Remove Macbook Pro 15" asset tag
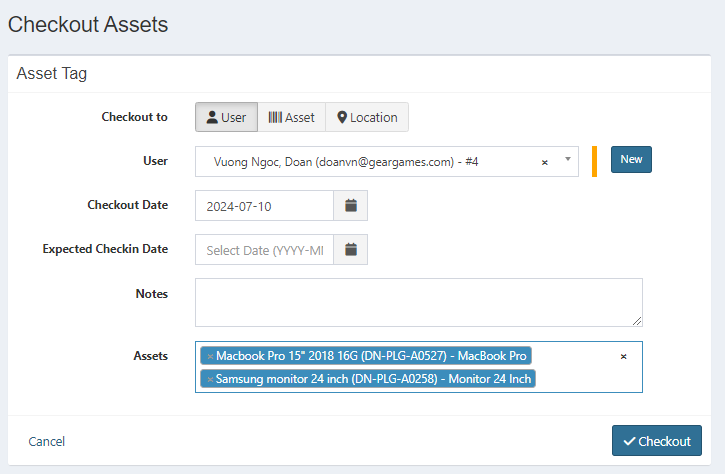 [209, 356]
